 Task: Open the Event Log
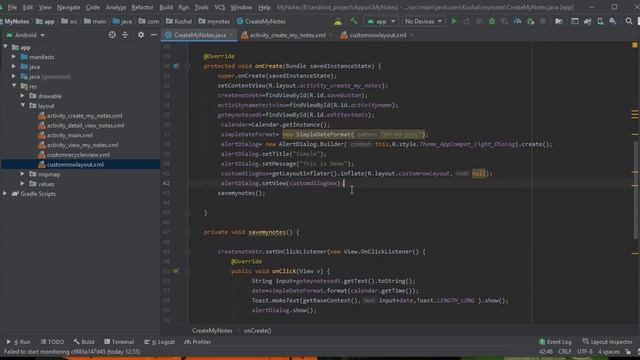click(556, 342)
